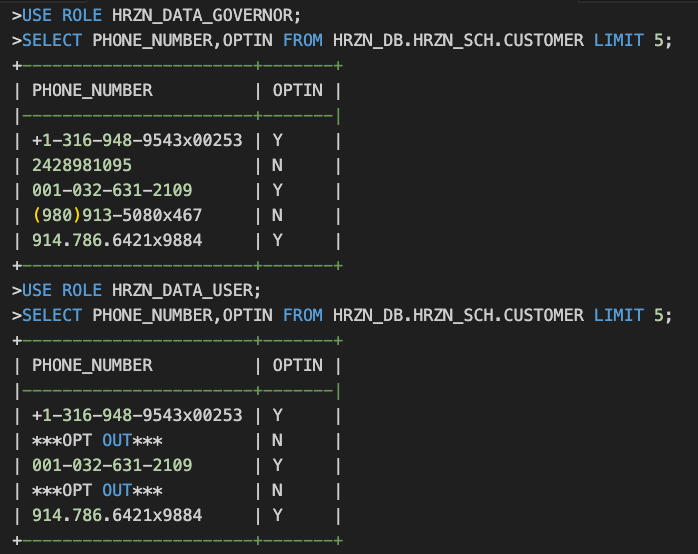Viewport: 698px width, 554px height.
Task: Click the HRZN_DATA_GOVERNOR role name
Action: click(x=212, y=15)
